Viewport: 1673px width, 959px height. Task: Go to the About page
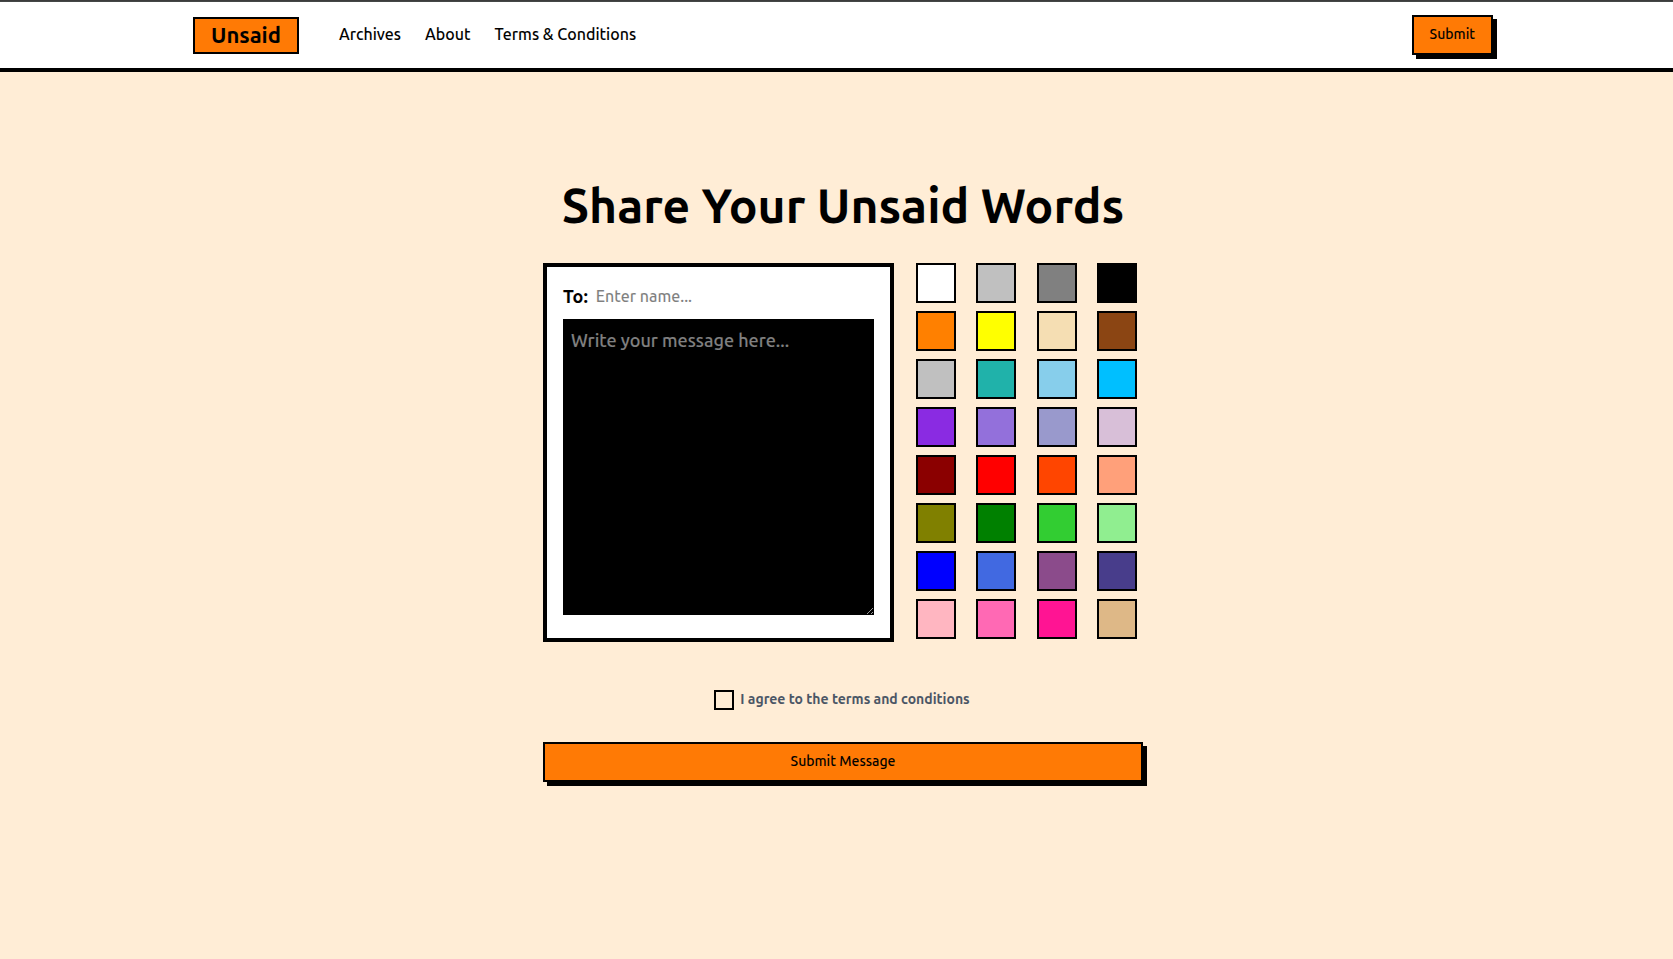tap(447, 34)
